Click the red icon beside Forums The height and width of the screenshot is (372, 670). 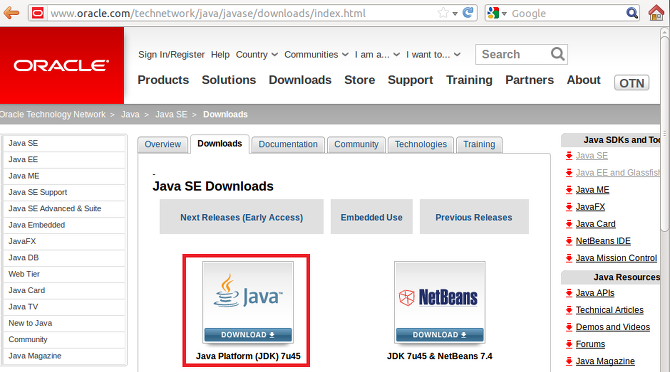click(x=569, y=344)
